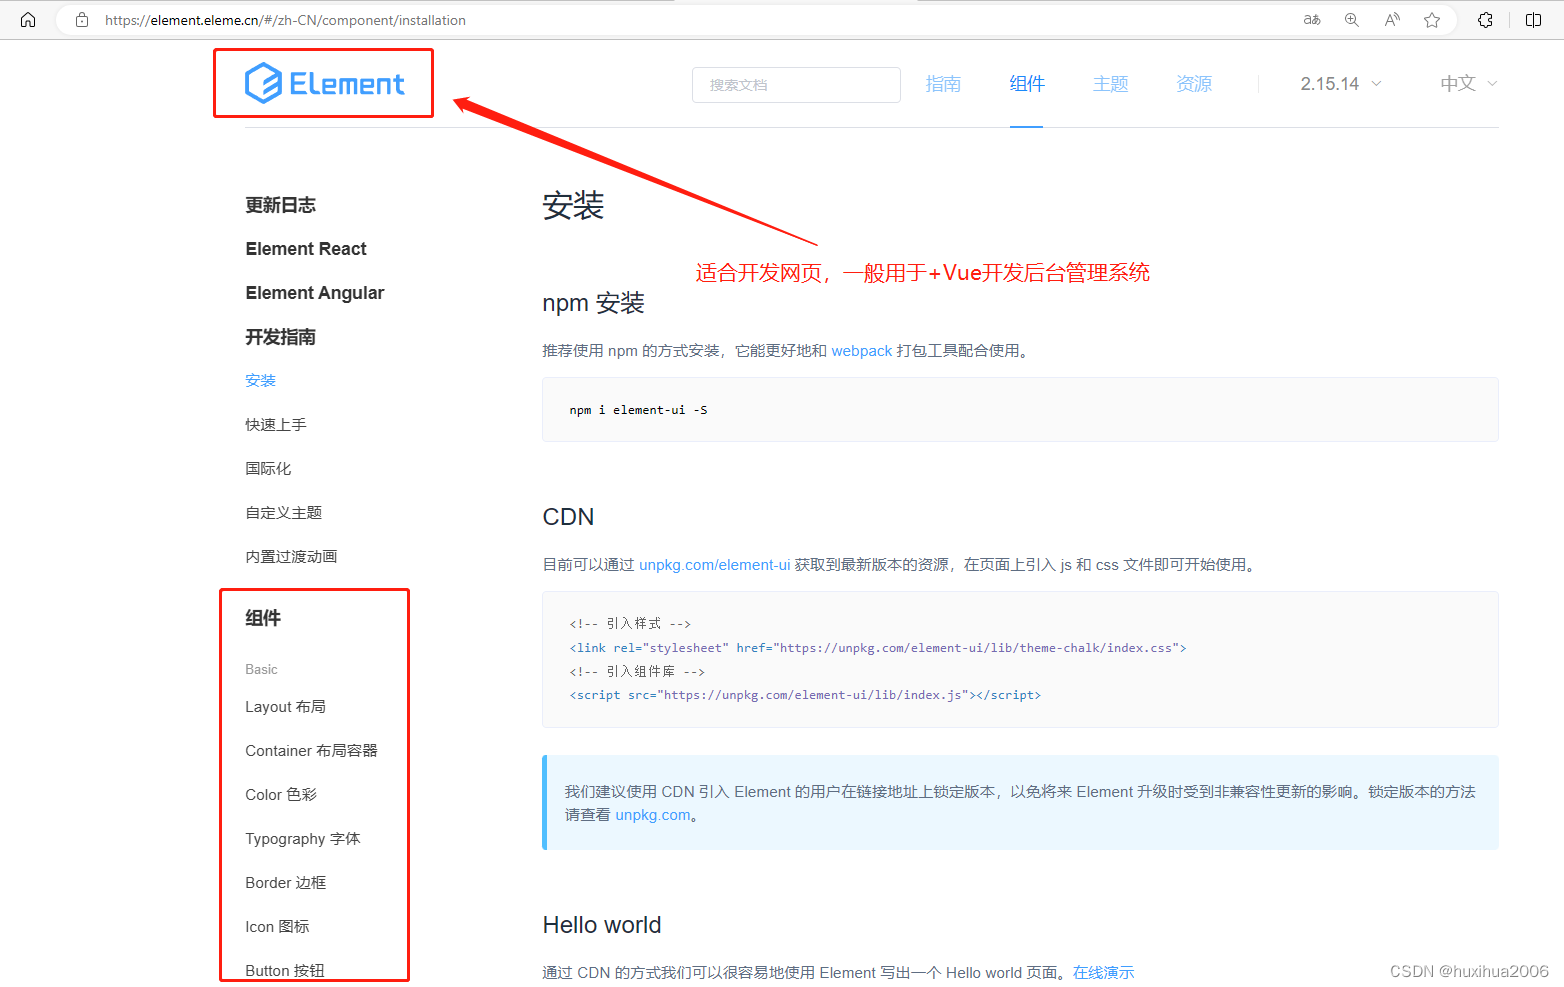Click the zoom magnifier icon
The height and width of the screenshot is (987, 1564).
tap(1352, 20)
